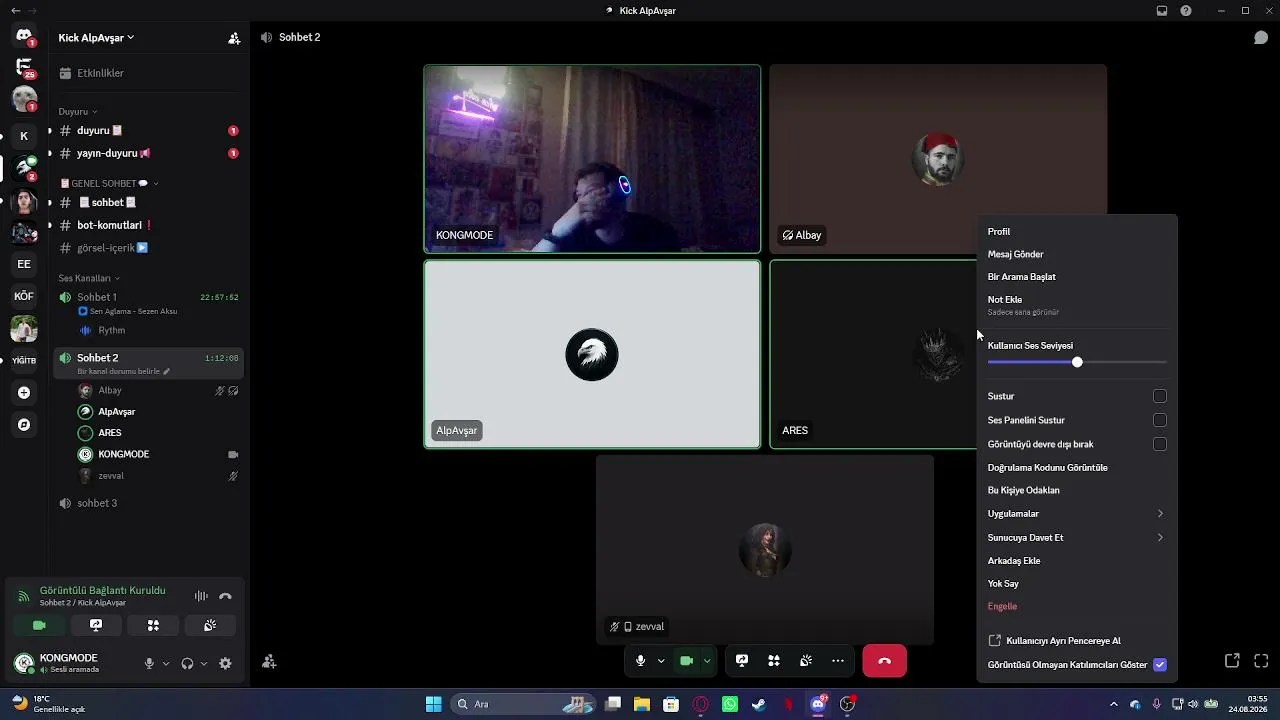Open the discover servers compass icon

24,425
